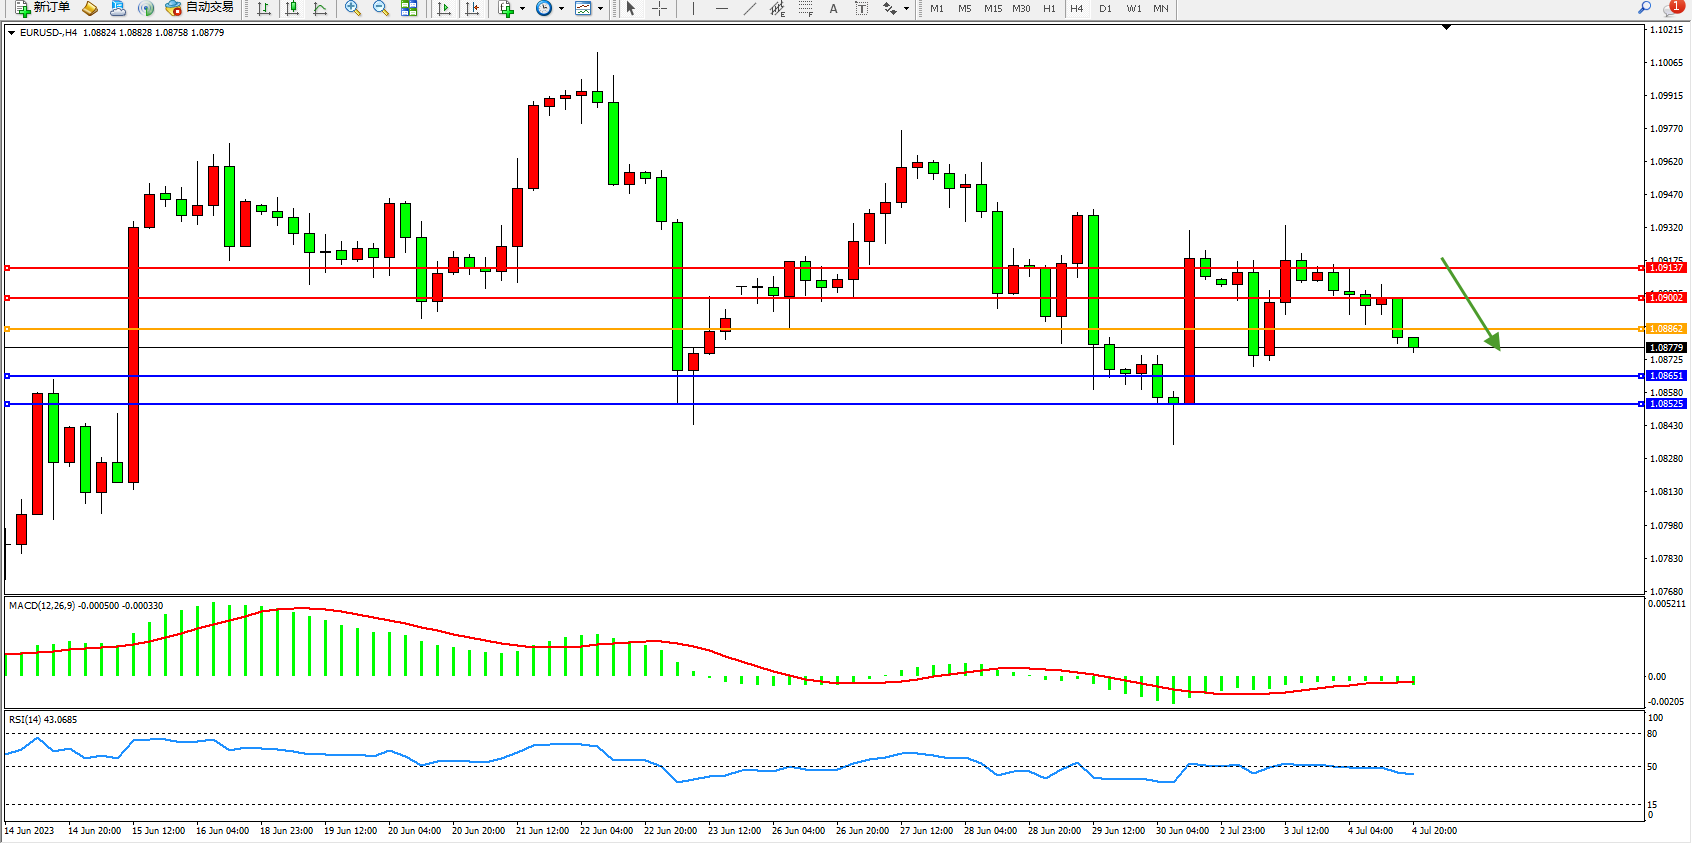Click the chart shift marker triangle
This screenshot has width=1692, height=844.
(x=1446, y=27)
